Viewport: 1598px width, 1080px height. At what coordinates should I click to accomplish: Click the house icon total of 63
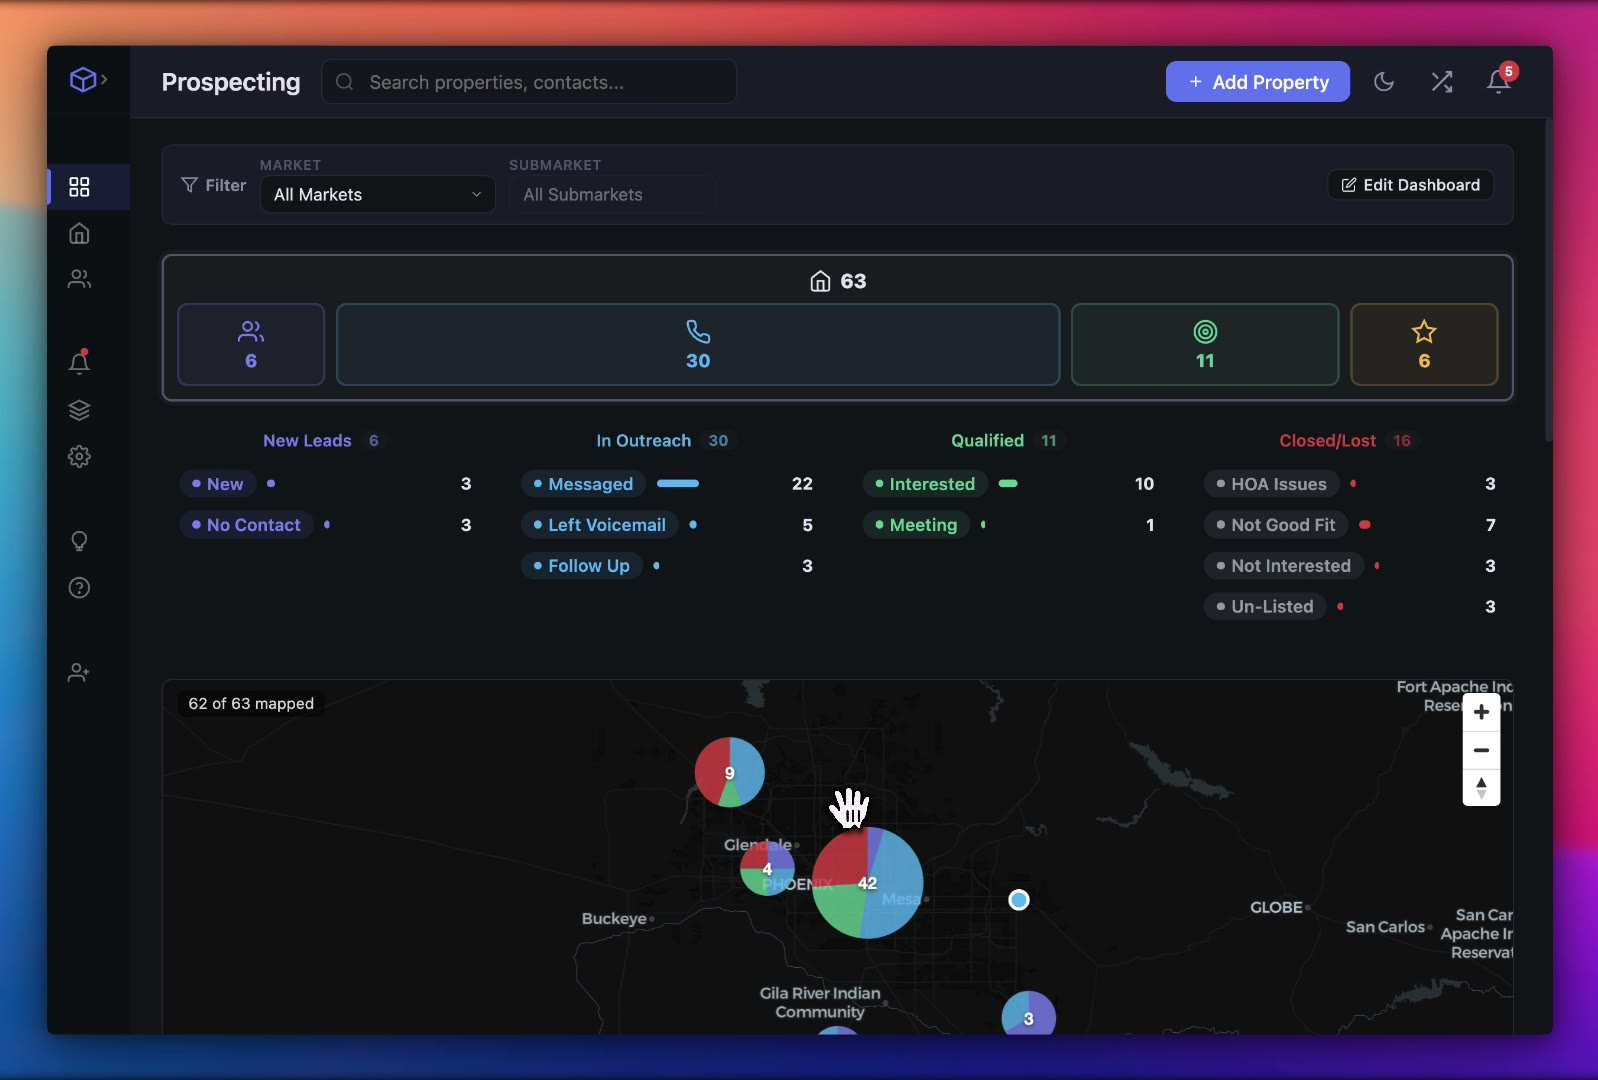838,281
